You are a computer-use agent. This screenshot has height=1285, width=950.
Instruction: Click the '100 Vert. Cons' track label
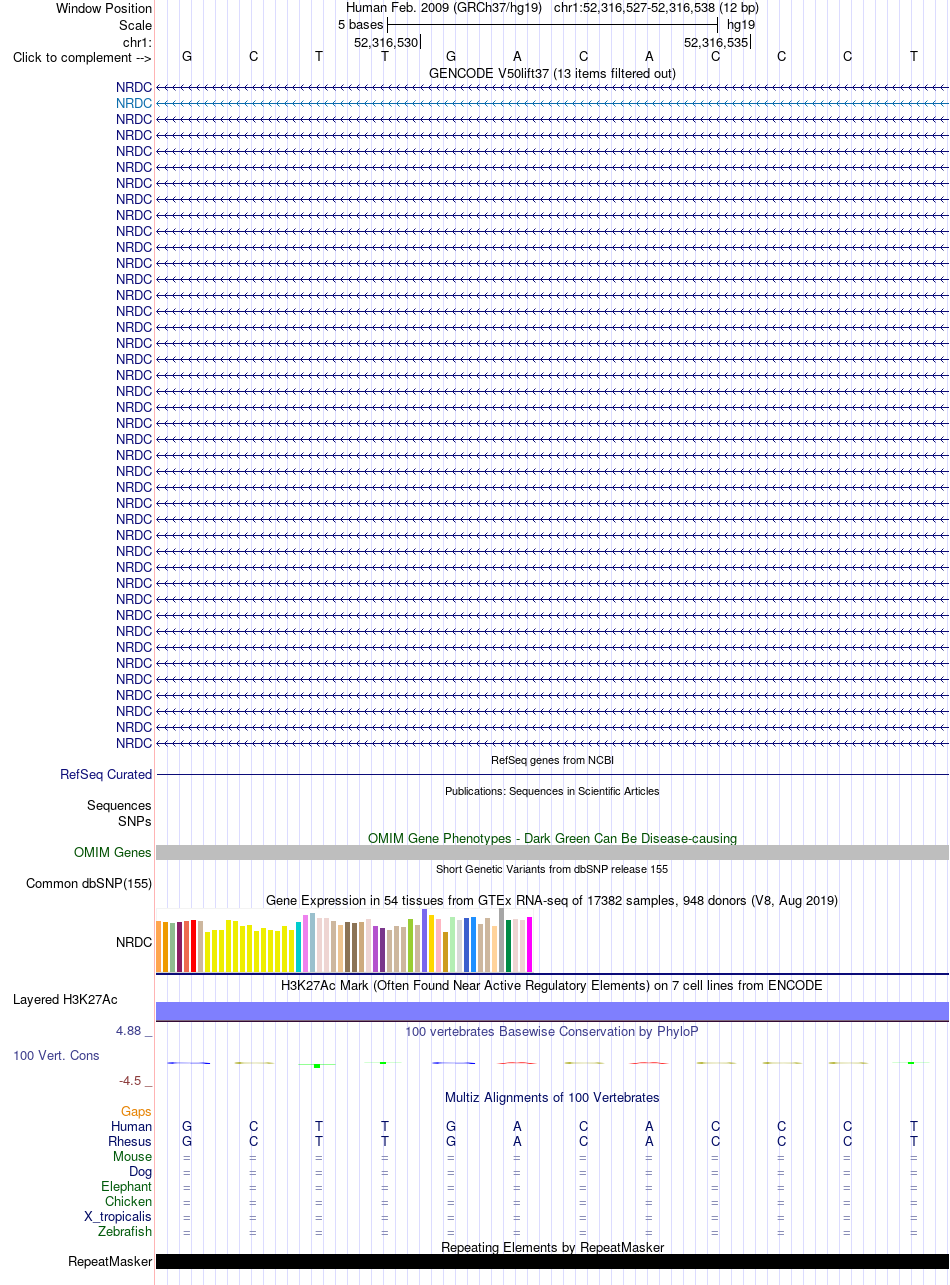pyautogui.click(x=56, y=1056)
